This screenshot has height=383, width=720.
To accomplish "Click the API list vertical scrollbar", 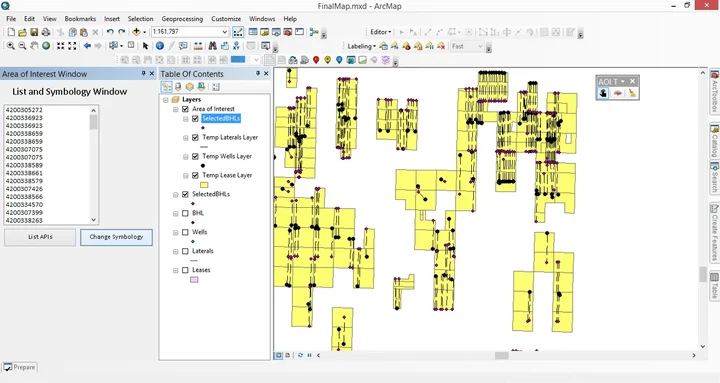I will click(x=94, y=165).
